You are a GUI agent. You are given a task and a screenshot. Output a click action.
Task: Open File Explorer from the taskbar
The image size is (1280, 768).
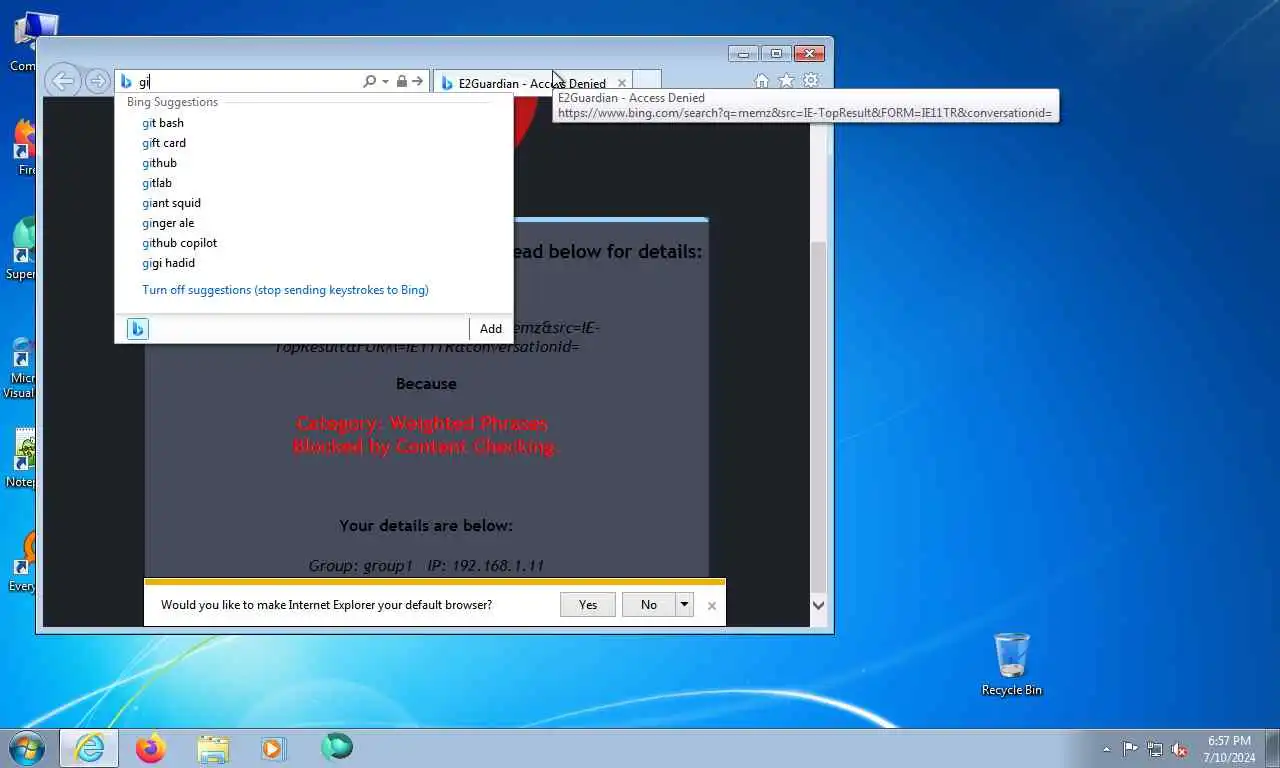pos(213,748)
